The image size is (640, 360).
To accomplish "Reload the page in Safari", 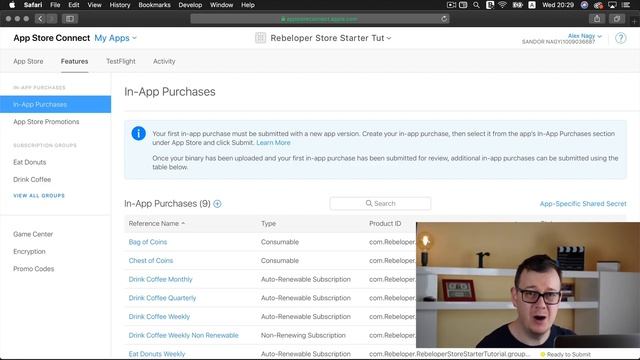I will (444, 19).
